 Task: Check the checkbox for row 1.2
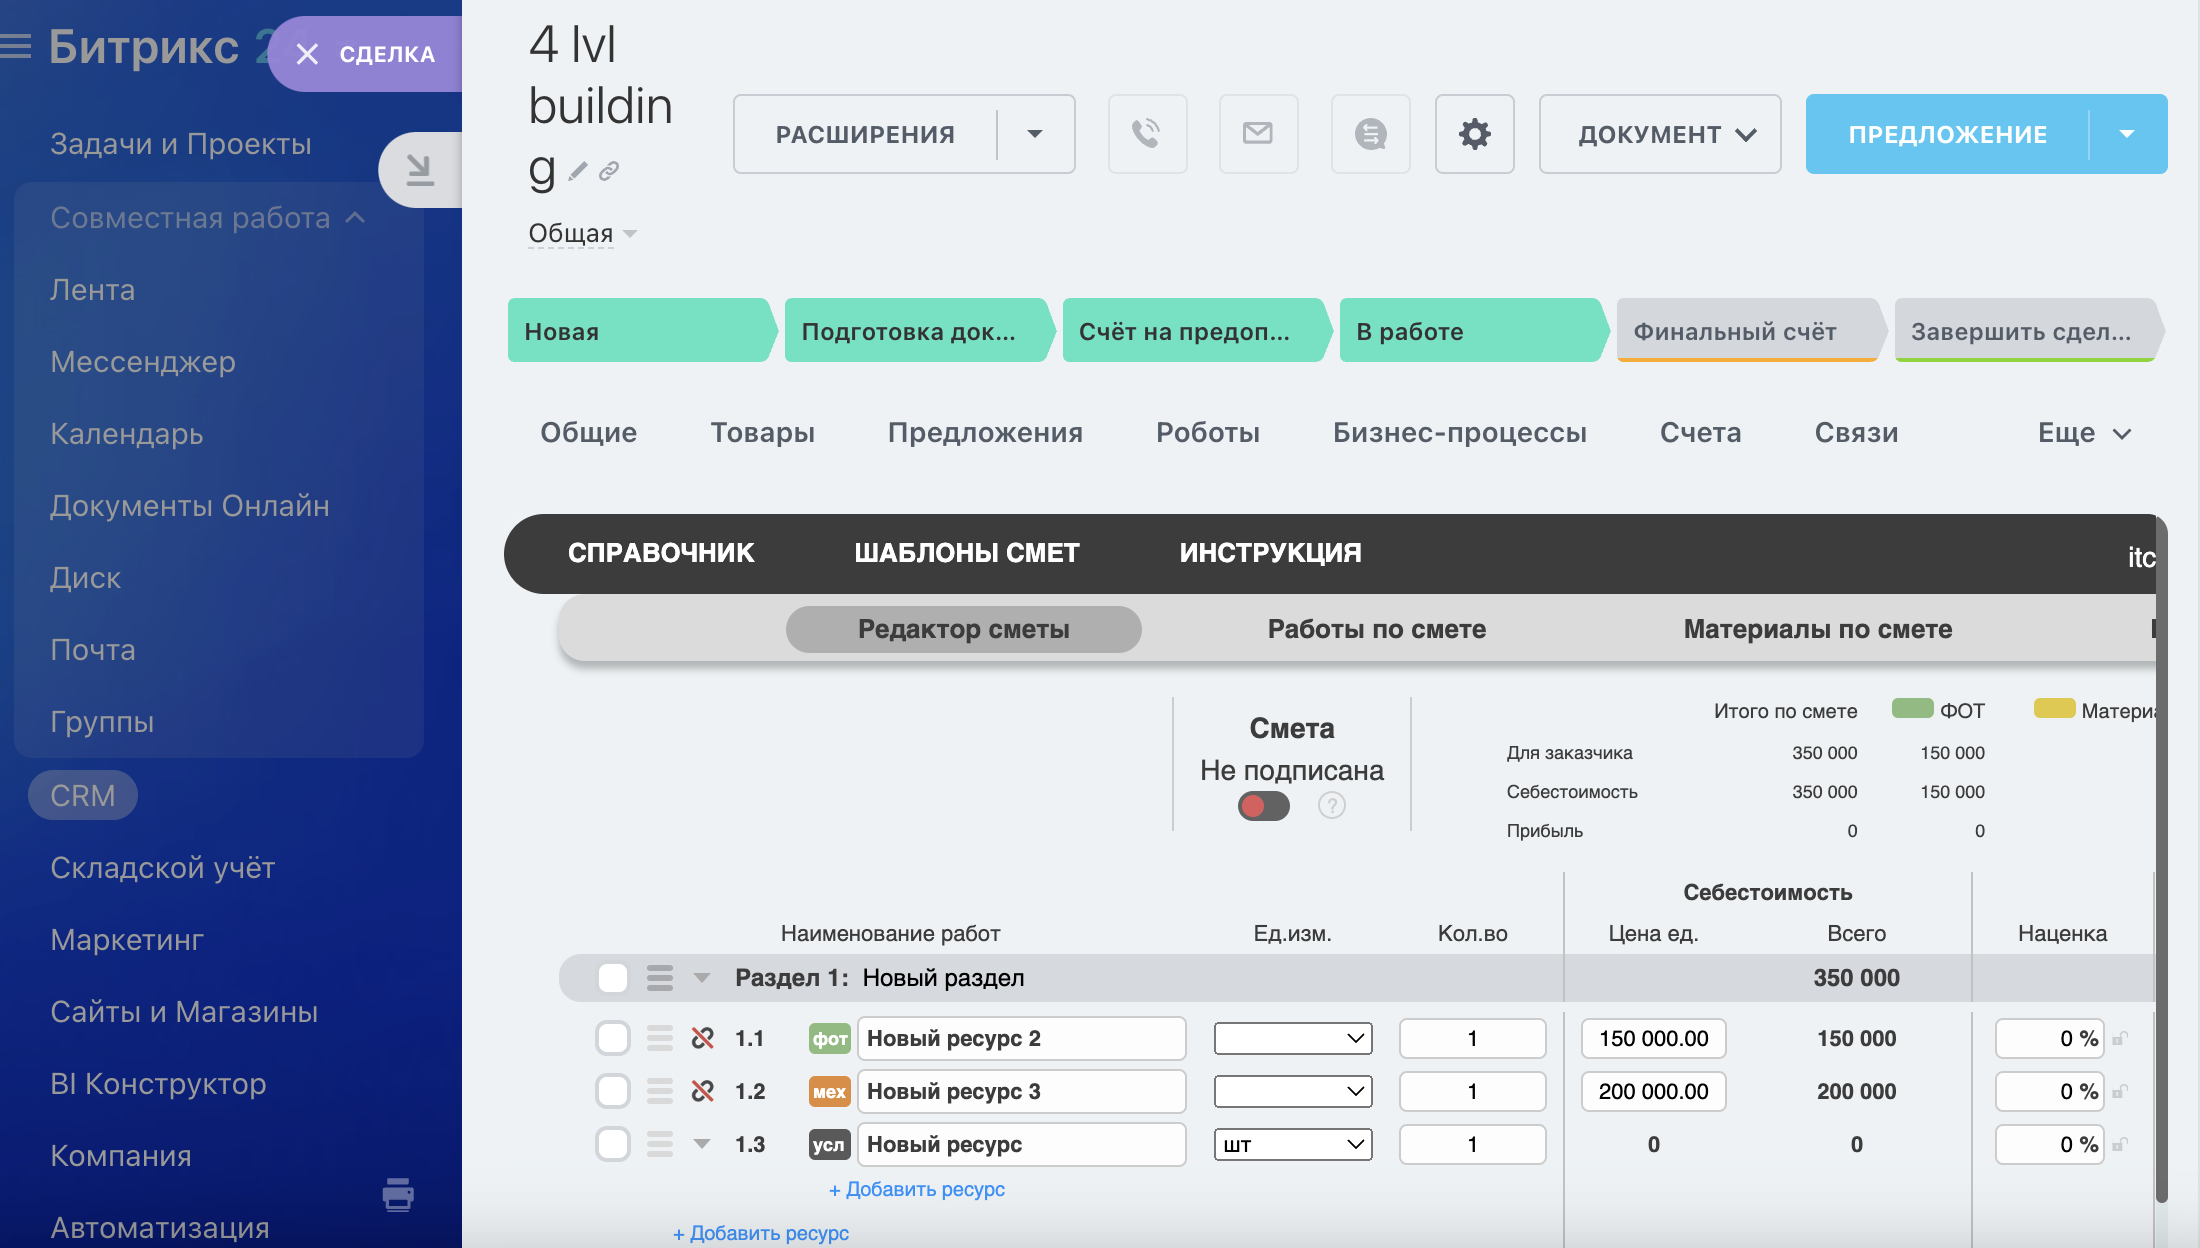[613, 1091]
